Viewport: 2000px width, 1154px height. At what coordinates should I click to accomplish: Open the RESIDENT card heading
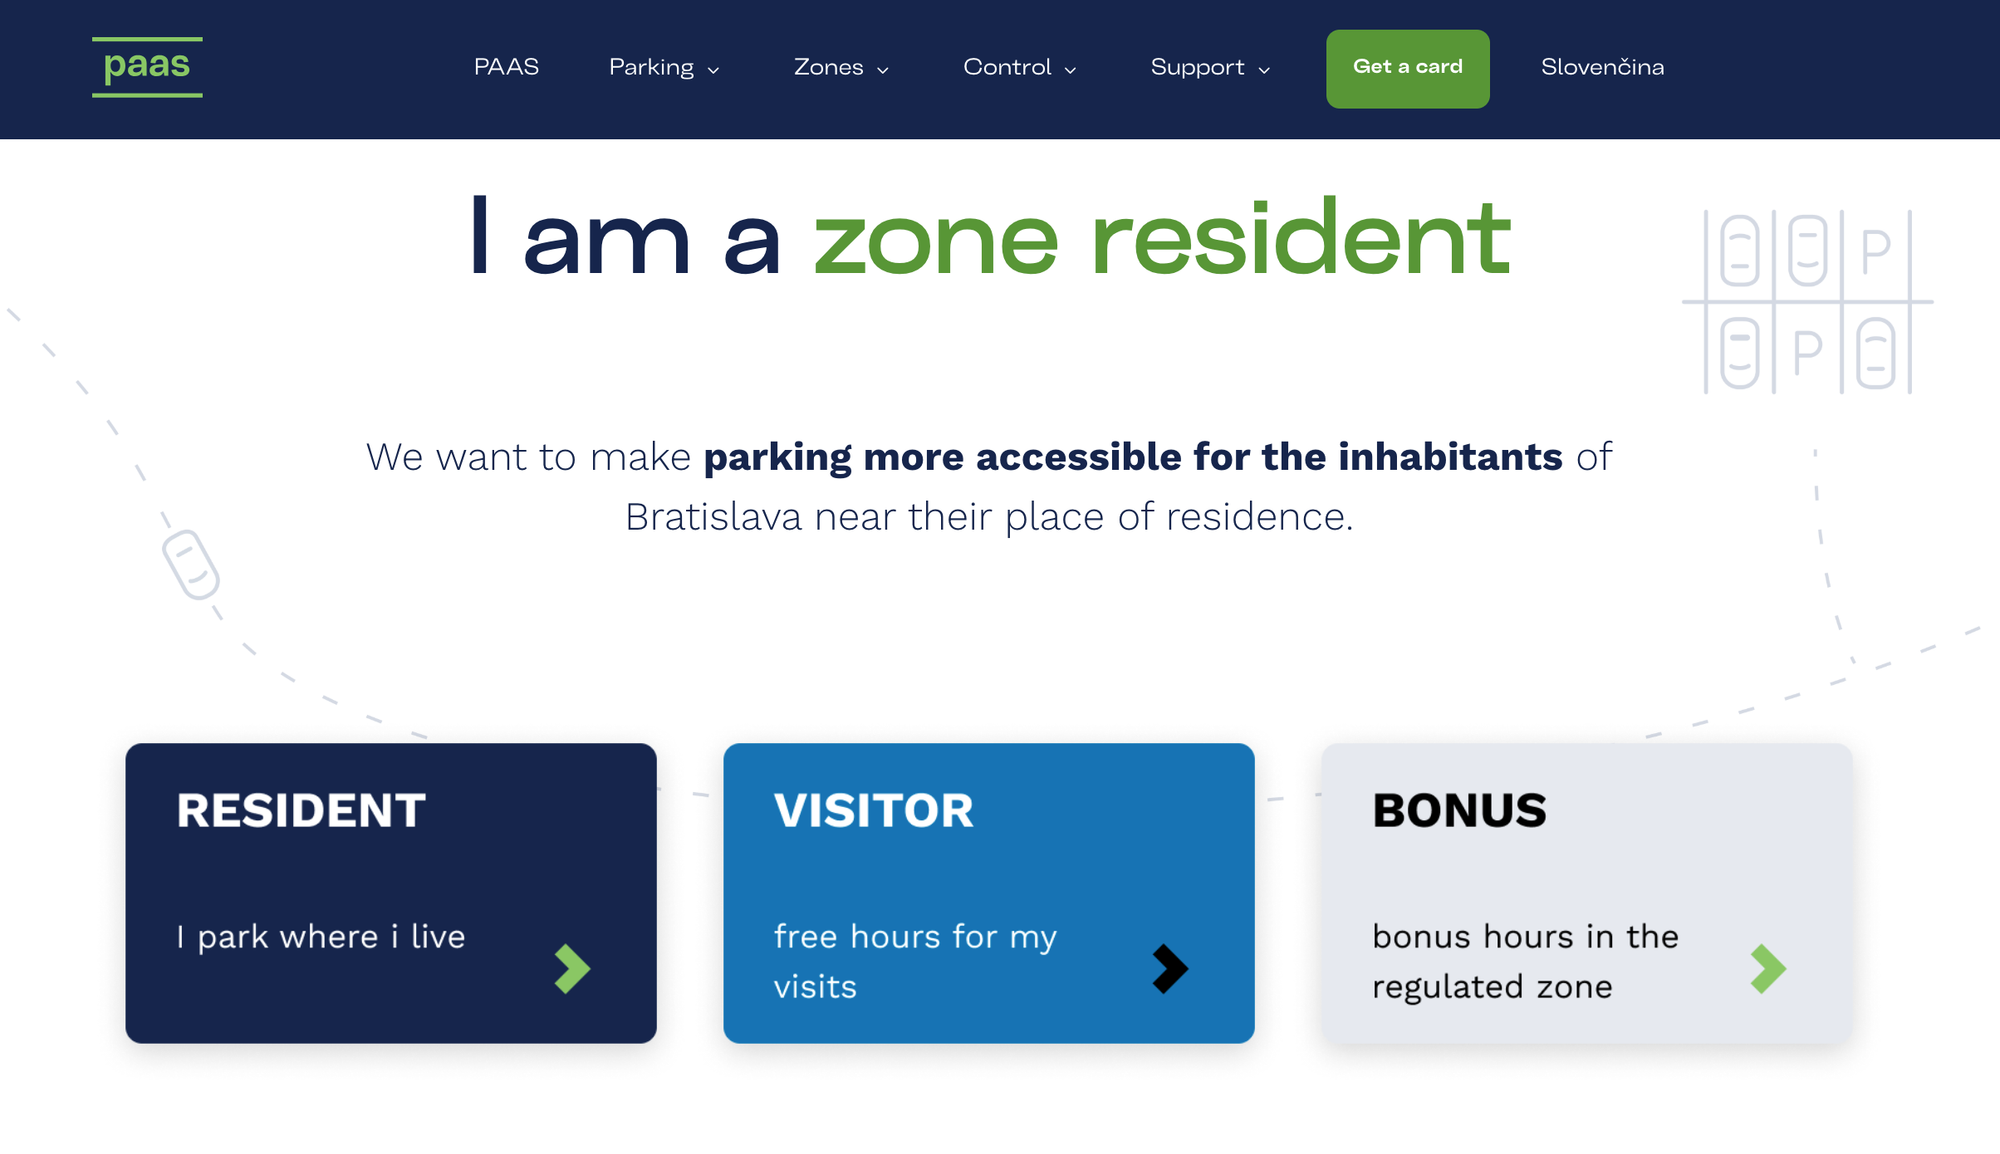301,811
